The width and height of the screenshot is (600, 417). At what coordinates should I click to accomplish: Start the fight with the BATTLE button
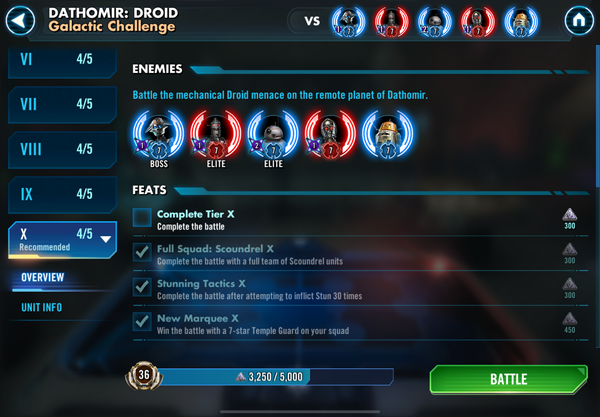(509, 379)
